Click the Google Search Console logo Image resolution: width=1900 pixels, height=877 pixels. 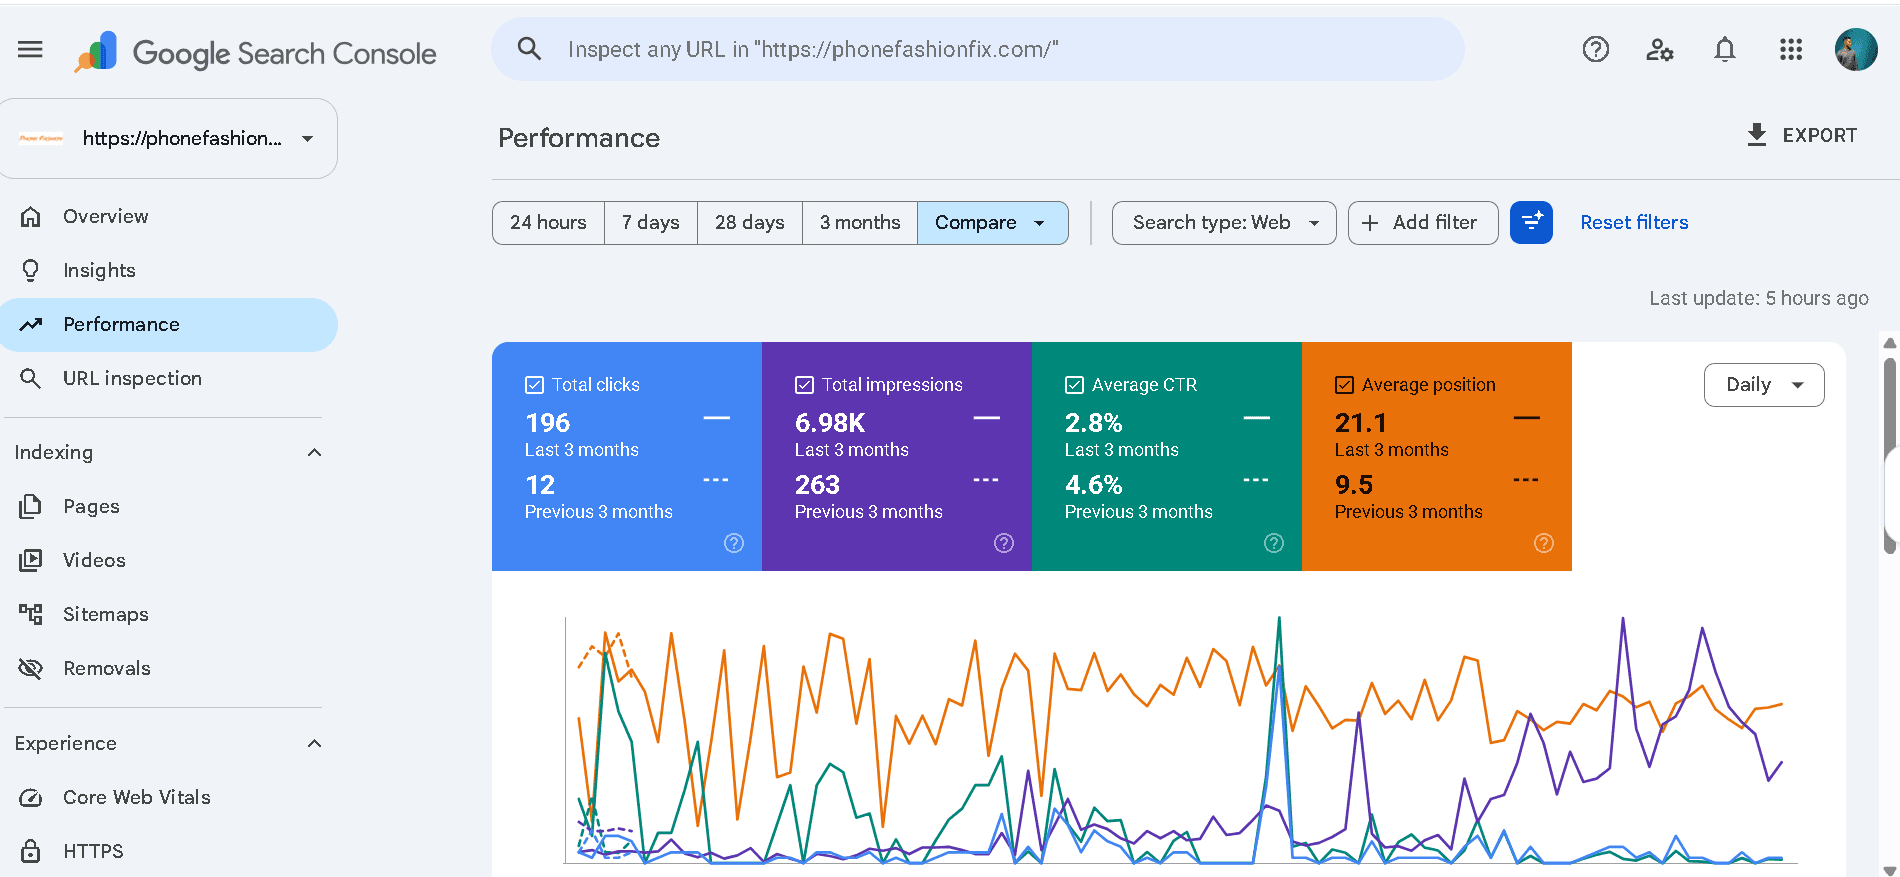coord(255,52)
